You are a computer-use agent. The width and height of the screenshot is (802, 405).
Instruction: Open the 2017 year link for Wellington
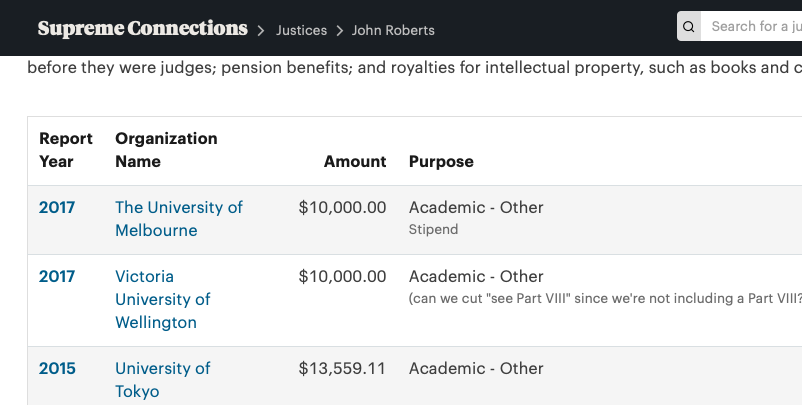(57, 277)
